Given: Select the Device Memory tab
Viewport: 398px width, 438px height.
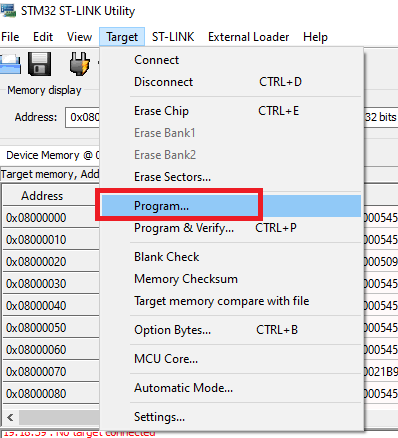Looking at the screenshot, I should click(x=51, y=155).
